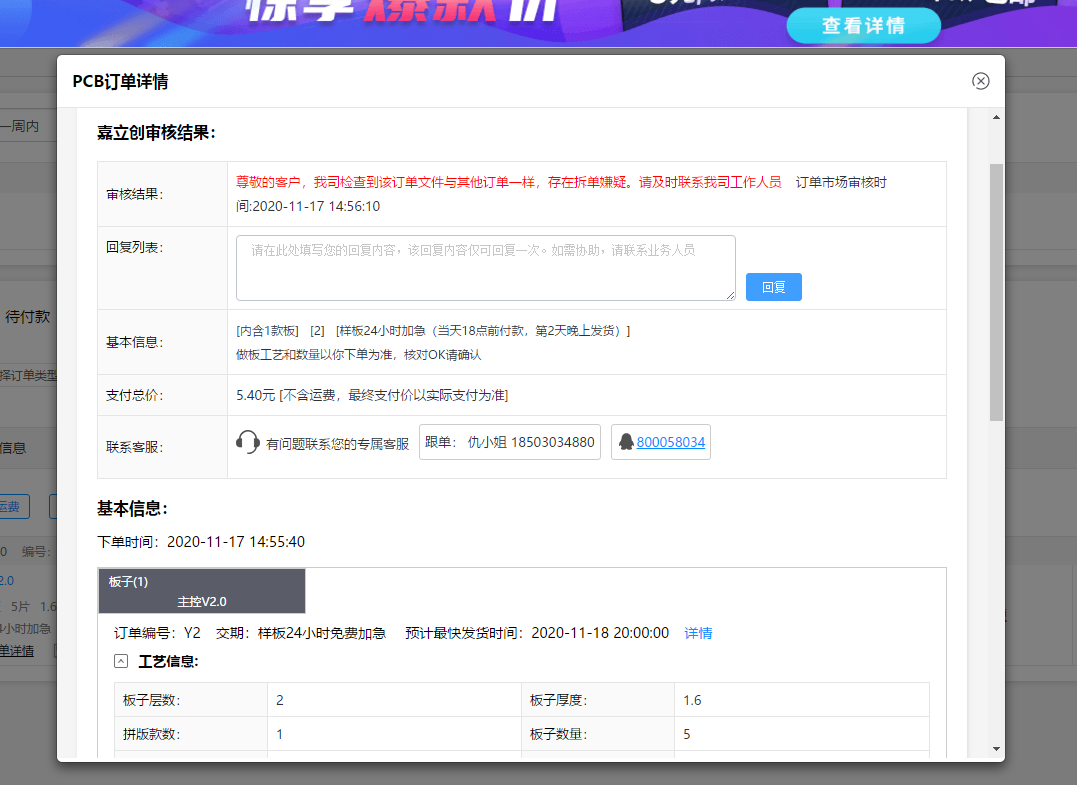Click the dialog scrollbar down arrow
Image resolution: width=1077 pixels, height=785 pixels.
[x=996, y=749]
